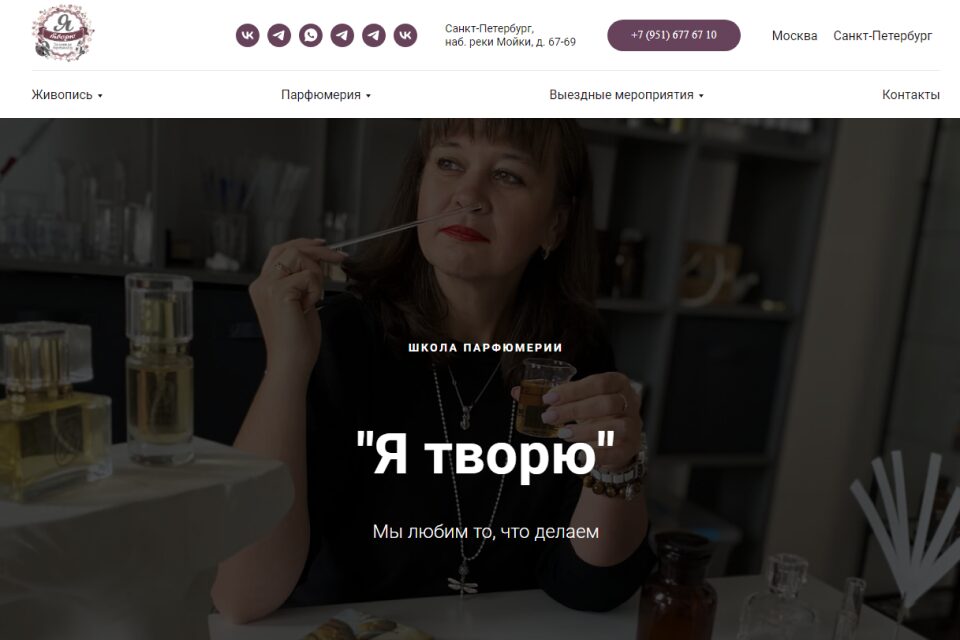The image size is (960, 640).
Task: Expand the Выездные мероприятия dropdown
Action: 626,95
